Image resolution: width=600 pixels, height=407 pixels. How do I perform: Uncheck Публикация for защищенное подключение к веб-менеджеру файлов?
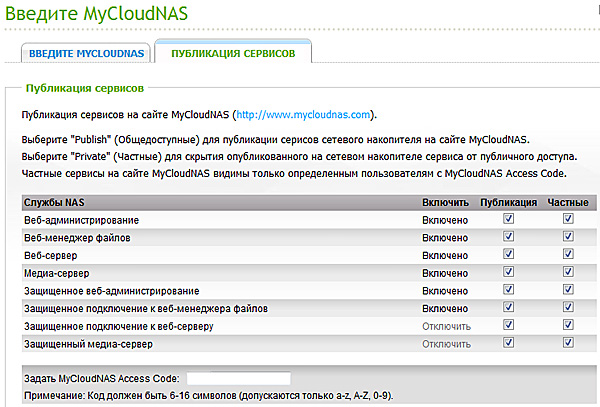tap(509, 308)
